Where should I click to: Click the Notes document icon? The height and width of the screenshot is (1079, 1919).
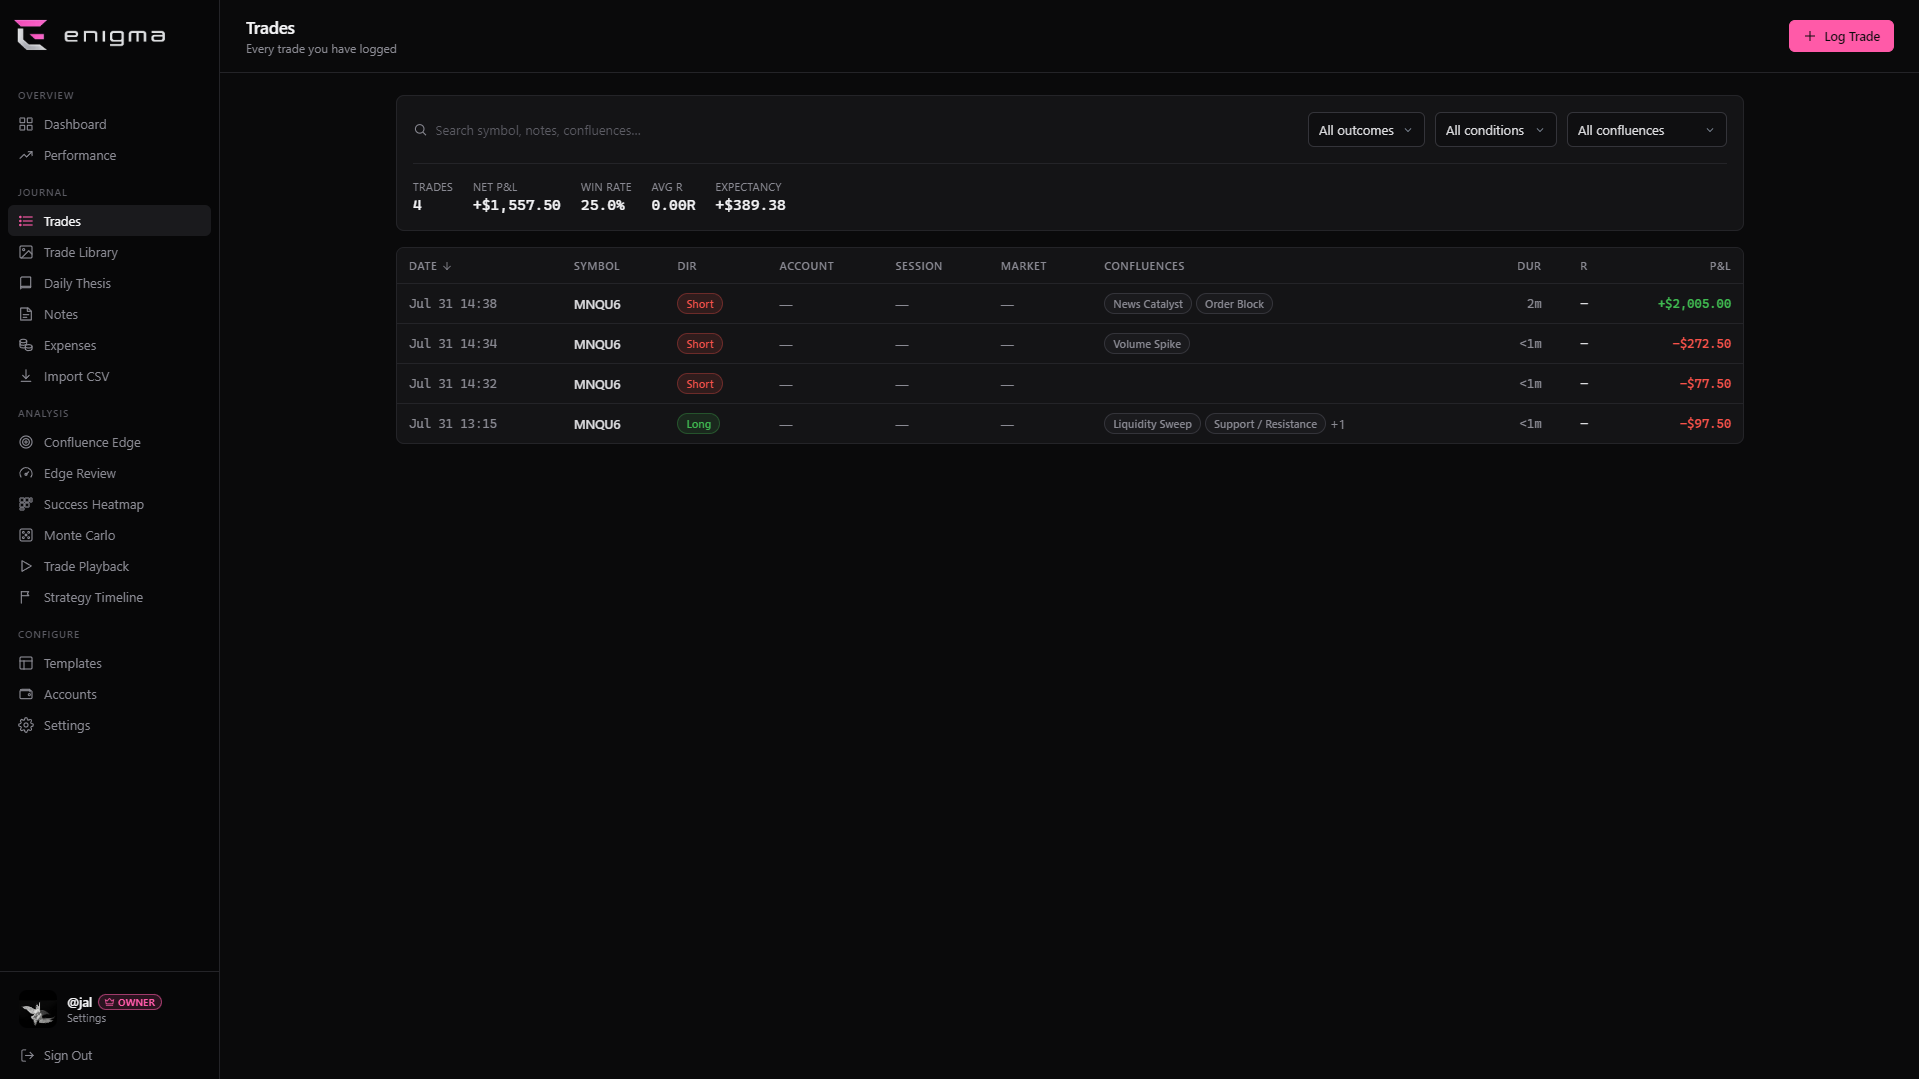(x=26, y=314)
